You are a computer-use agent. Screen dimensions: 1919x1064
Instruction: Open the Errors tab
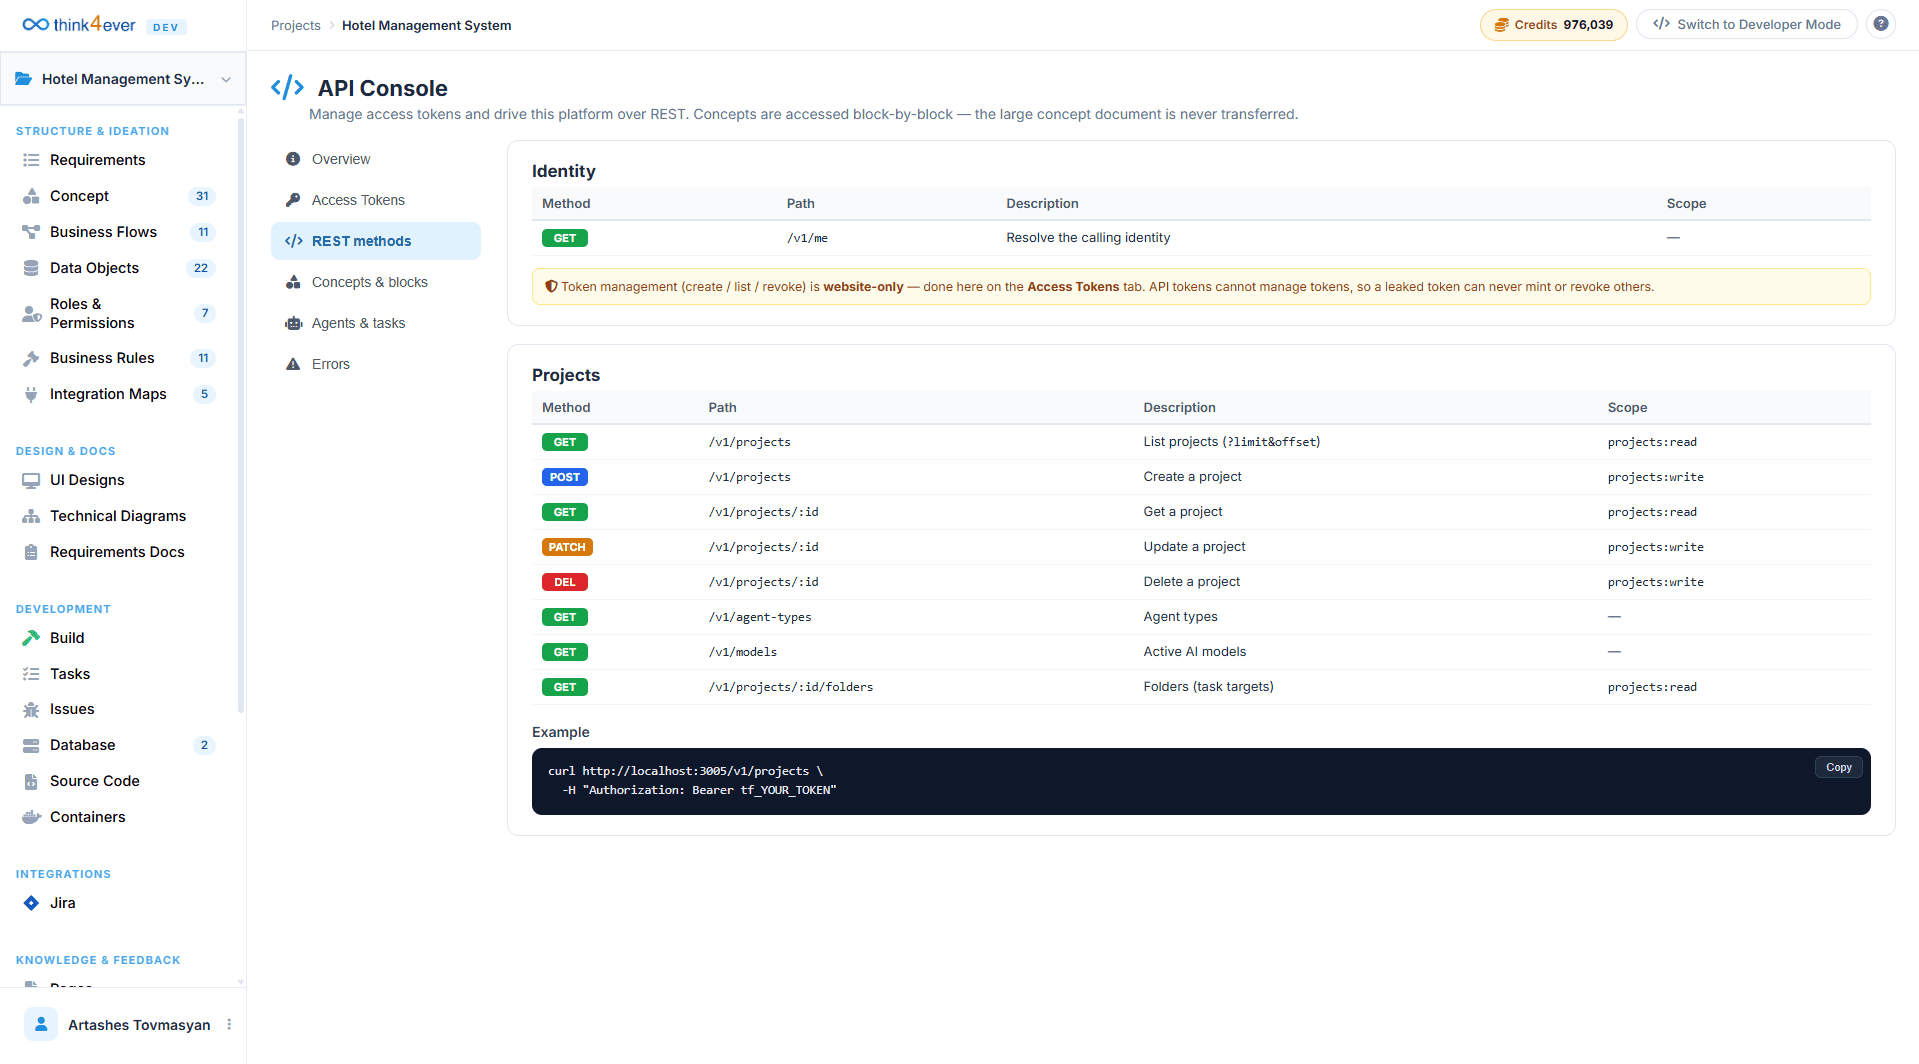click(376, 364)
